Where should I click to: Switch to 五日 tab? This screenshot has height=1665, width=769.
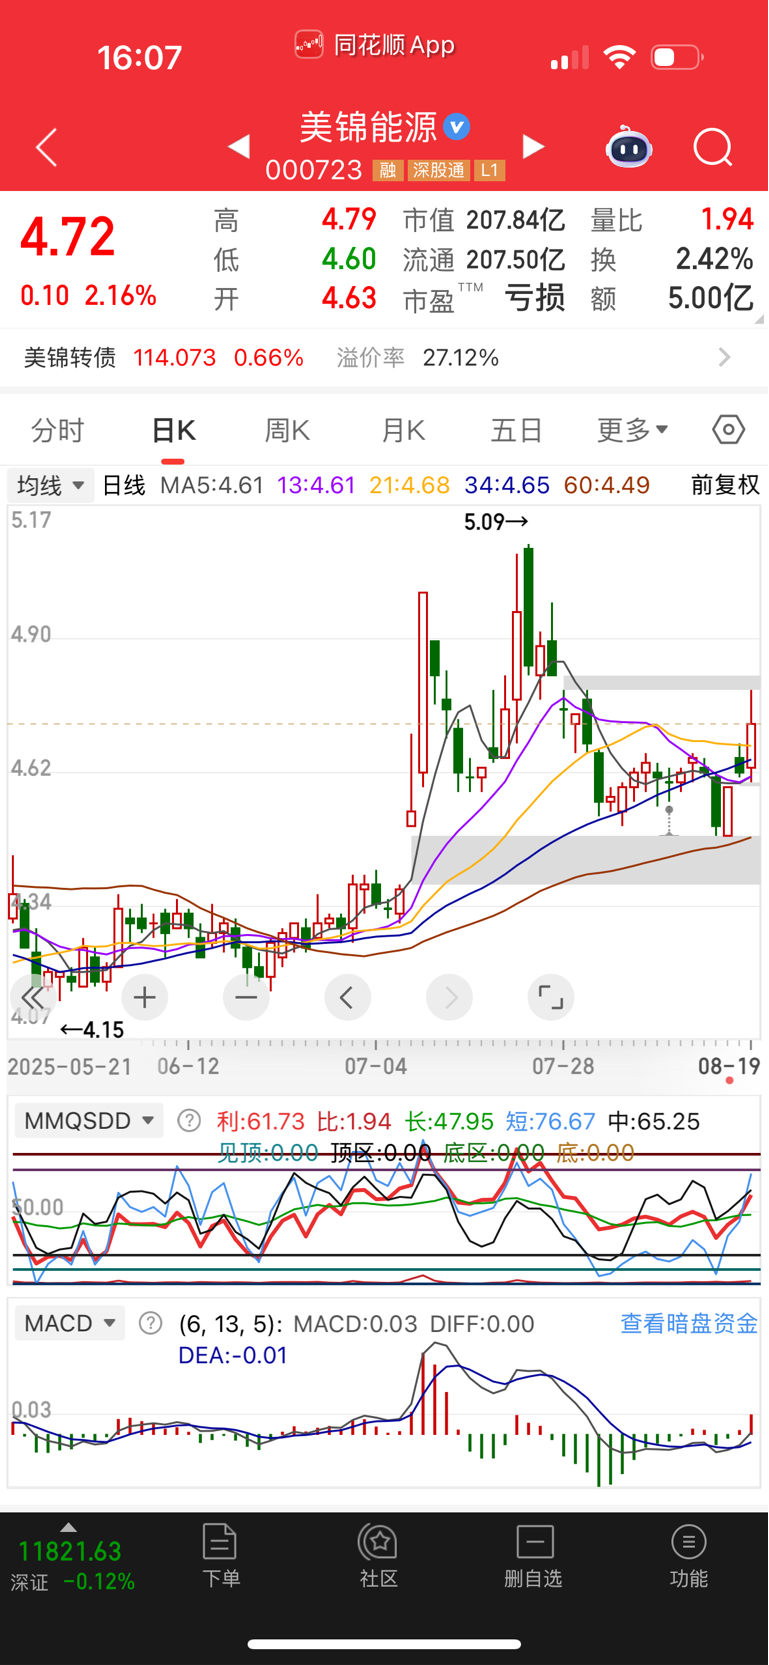coord(517,431)
